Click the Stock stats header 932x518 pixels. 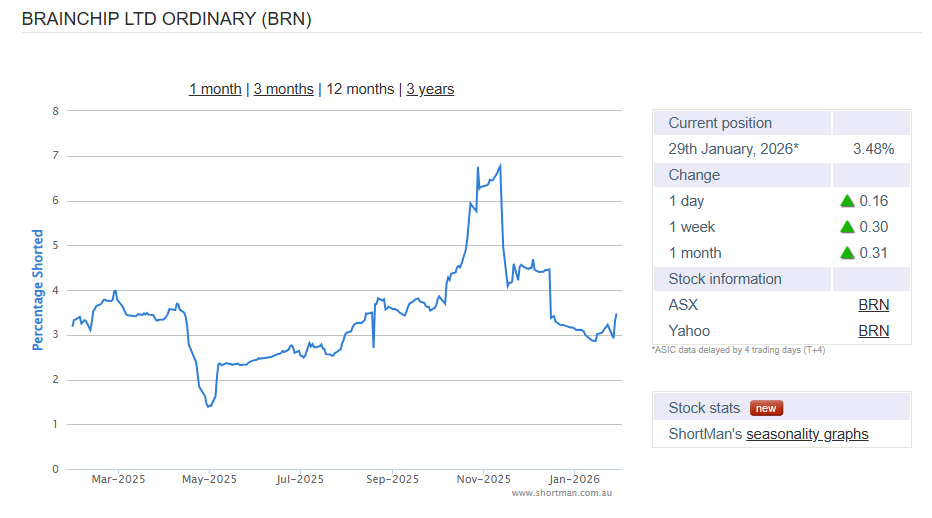click(x=704, y=408)
